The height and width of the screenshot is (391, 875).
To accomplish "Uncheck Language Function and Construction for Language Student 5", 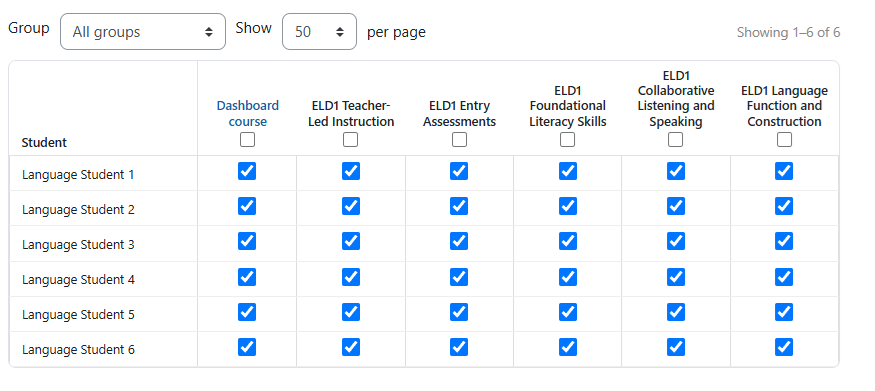I will [x=784, y=312].
